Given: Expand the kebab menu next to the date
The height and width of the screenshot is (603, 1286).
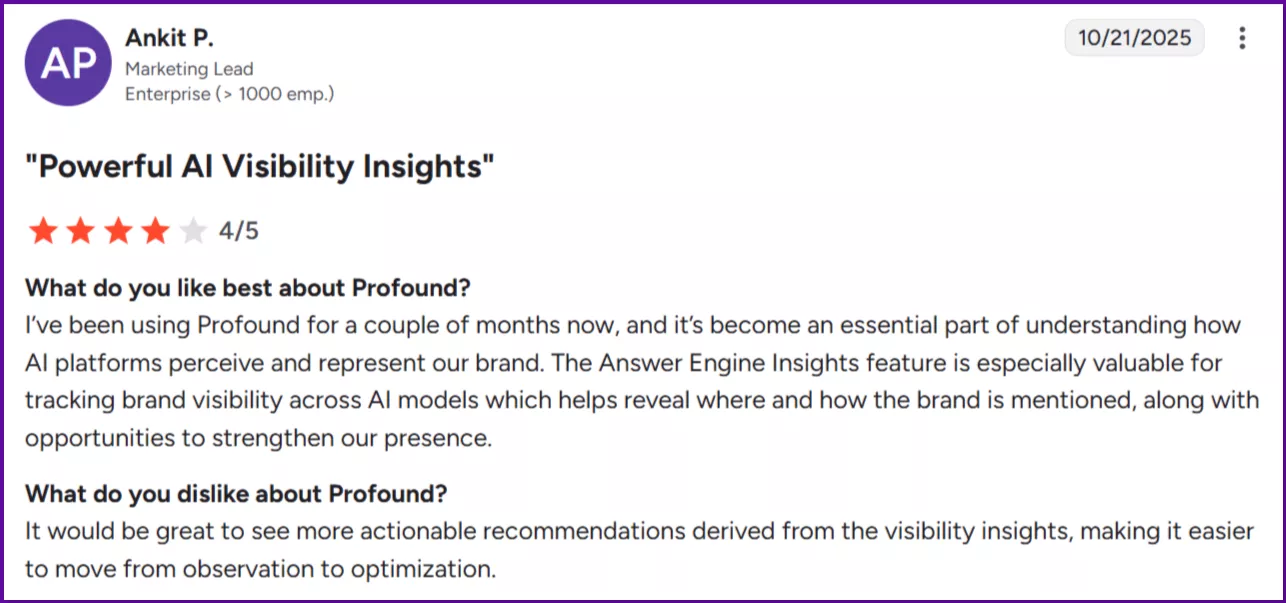Looking at the screenshot, I should click(x=1241, y=37).
